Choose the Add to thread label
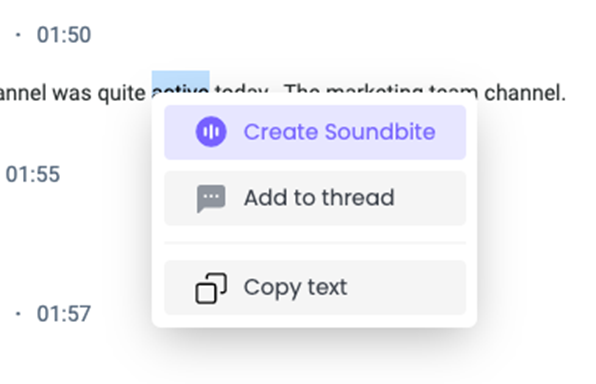Viewport: 596px width, 384px height. [319, 198]
